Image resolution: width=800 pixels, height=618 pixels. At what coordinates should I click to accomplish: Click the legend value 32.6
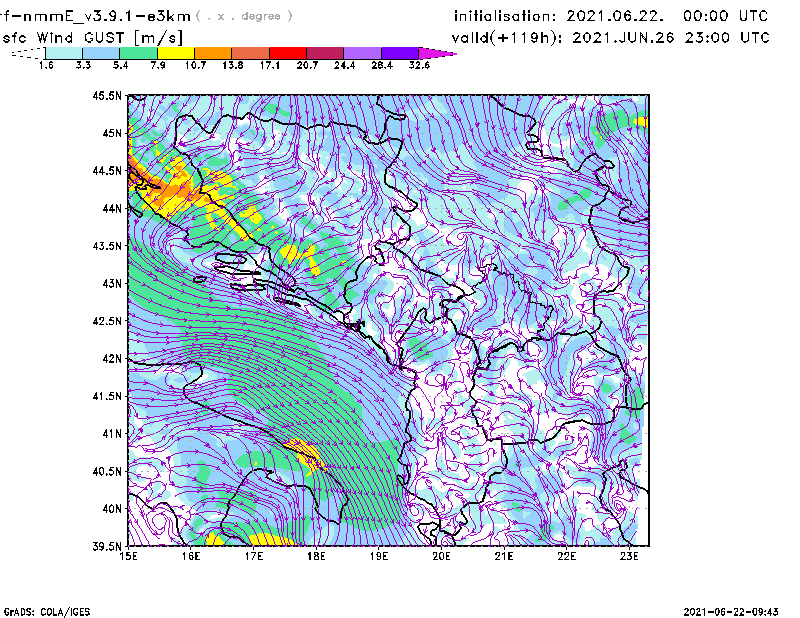[419, 65]
